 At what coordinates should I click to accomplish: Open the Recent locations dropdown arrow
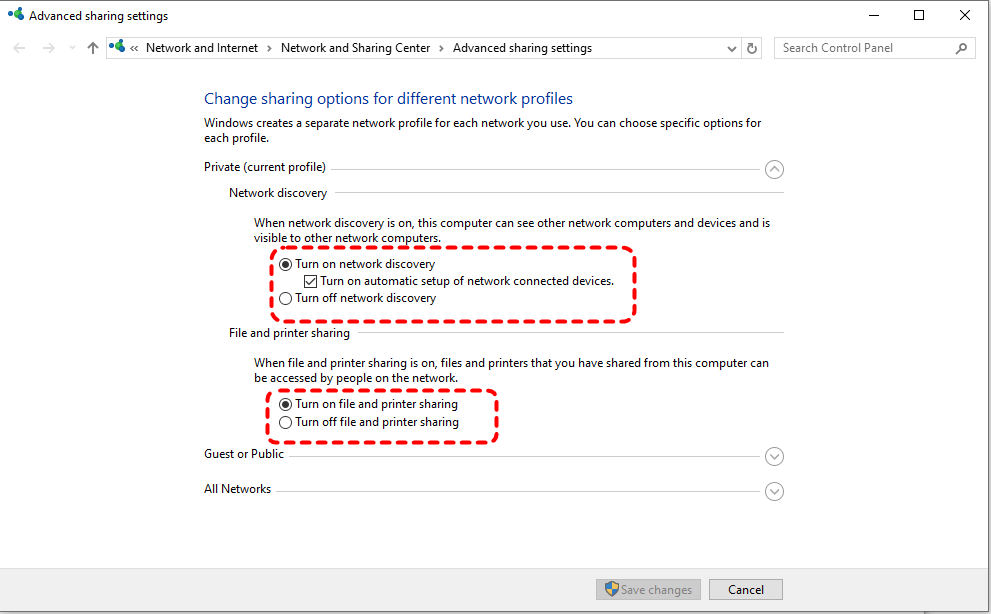point(71,48)
